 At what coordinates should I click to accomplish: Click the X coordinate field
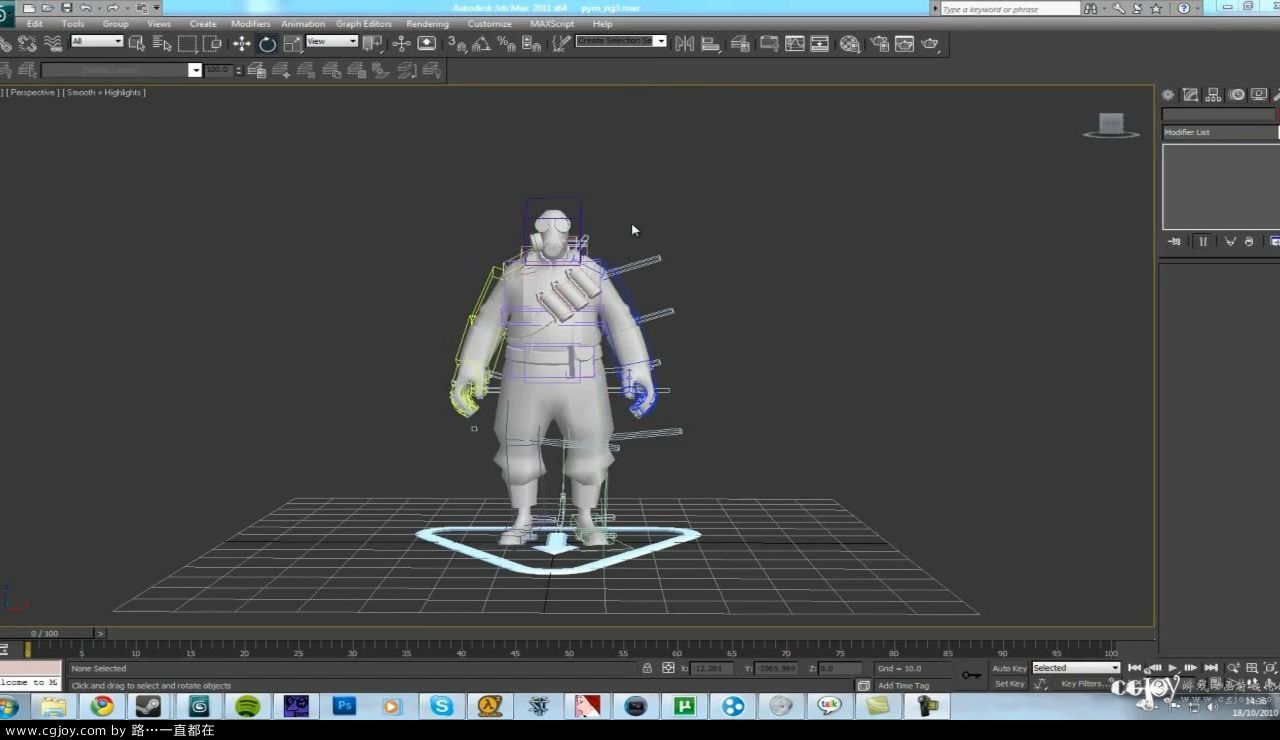(x=712, y=668)
